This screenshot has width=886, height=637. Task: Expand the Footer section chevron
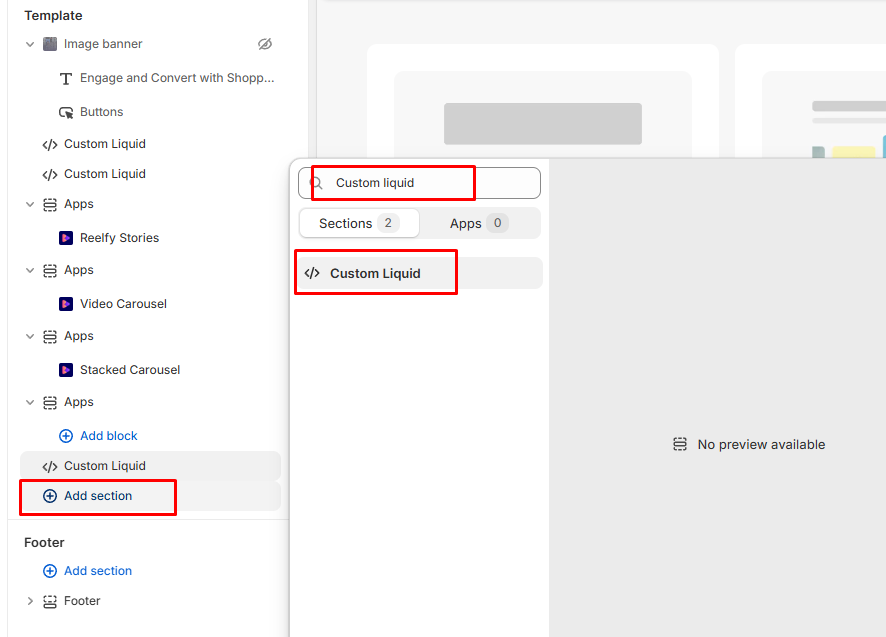(30, 601)
